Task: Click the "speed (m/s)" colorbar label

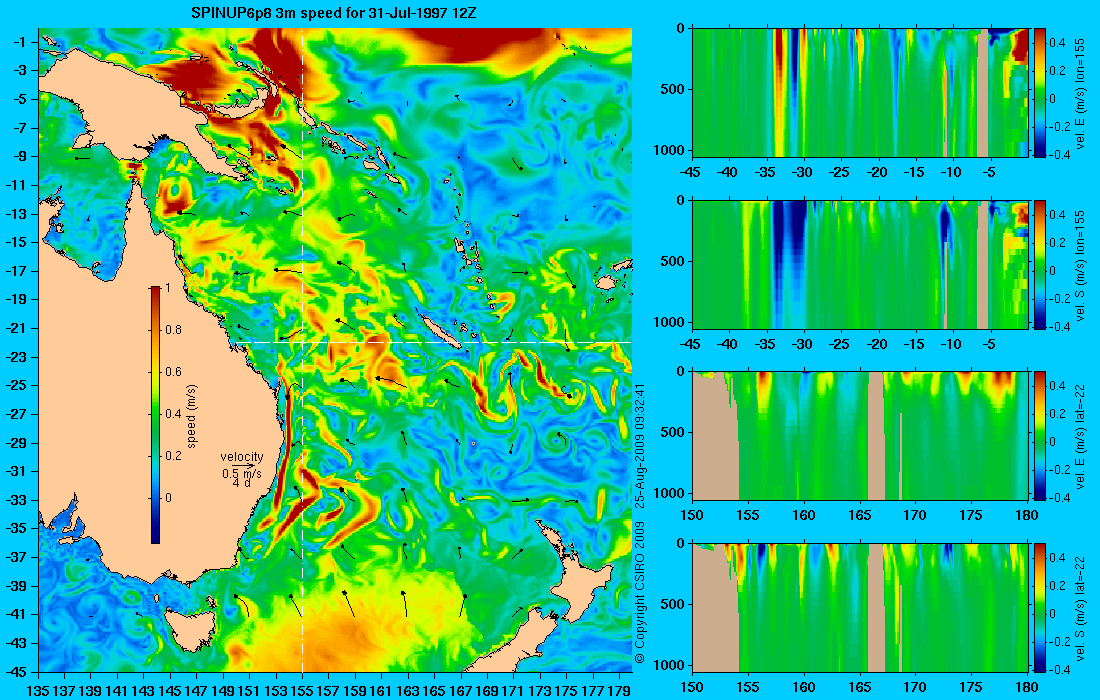Action: 192,416
